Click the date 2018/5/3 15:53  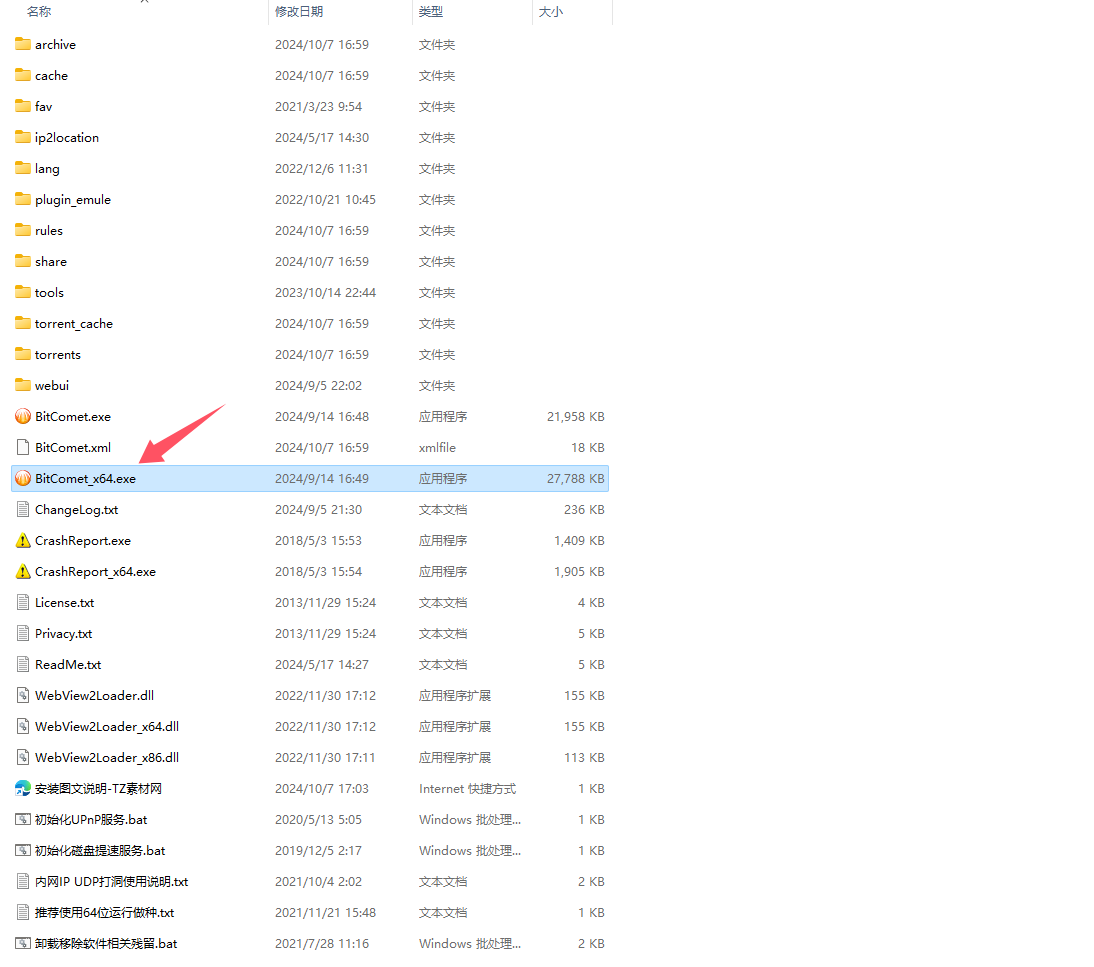(318, 541)
